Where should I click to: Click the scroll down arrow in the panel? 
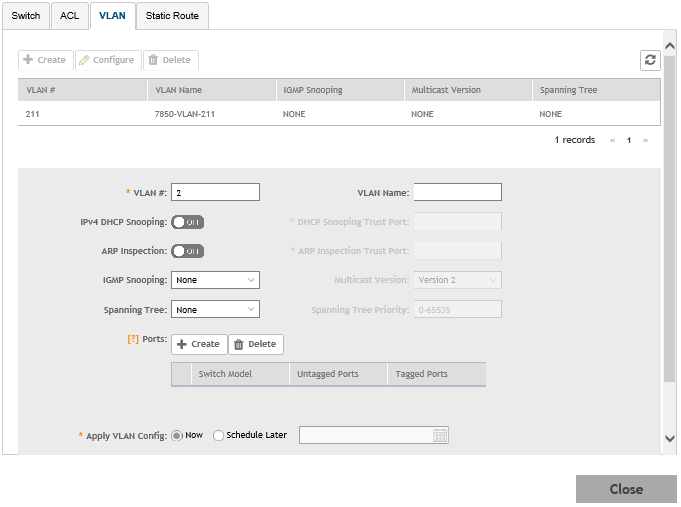pos(669,439)
